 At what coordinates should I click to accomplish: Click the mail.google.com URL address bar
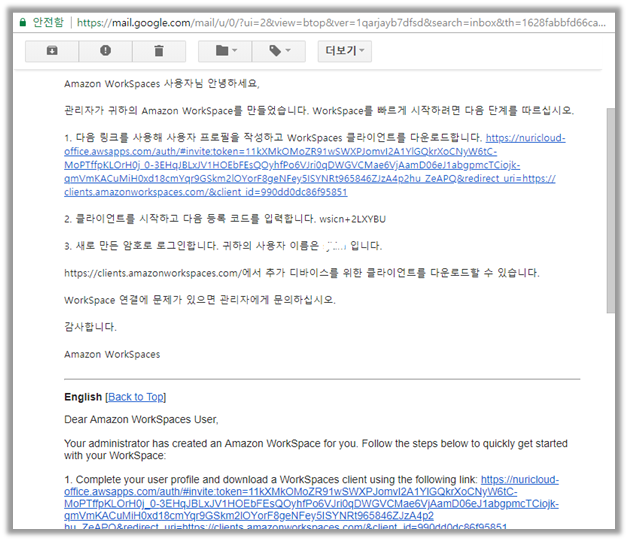tap(340, 18)
